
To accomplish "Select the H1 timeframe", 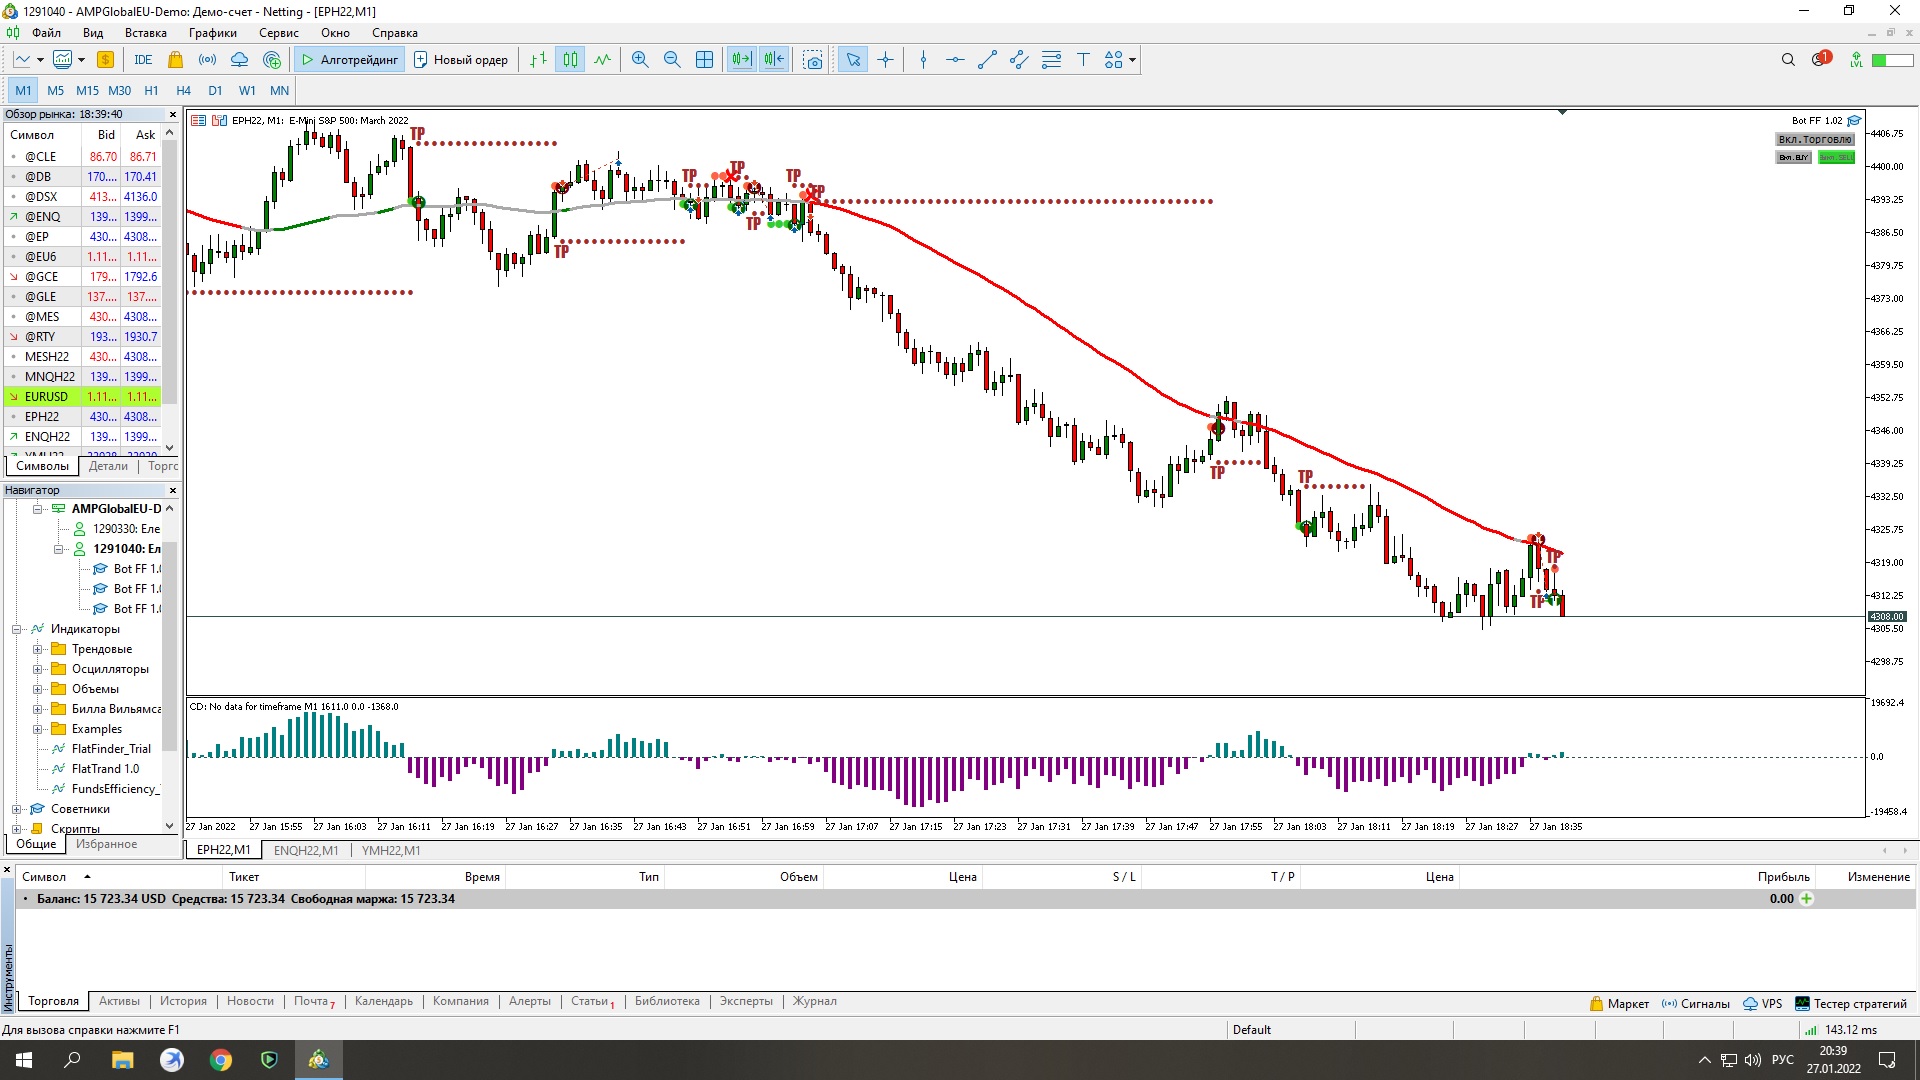I will click(151, 90).
